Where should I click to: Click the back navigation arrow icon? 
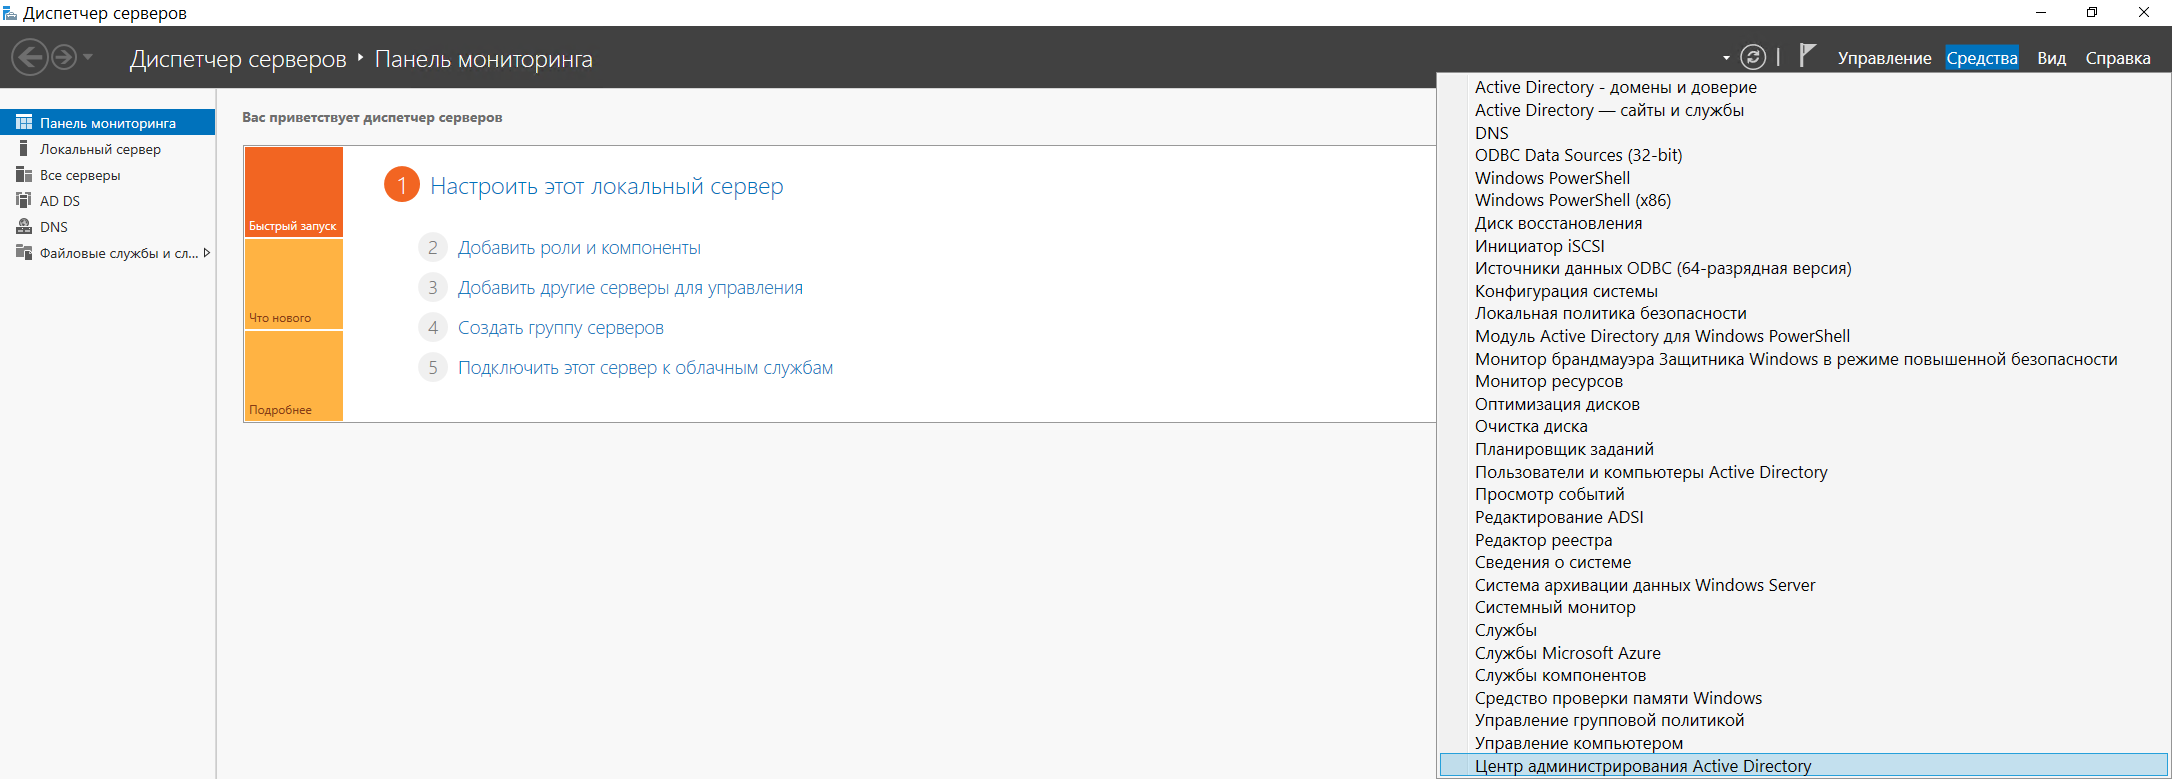[30, 57]
